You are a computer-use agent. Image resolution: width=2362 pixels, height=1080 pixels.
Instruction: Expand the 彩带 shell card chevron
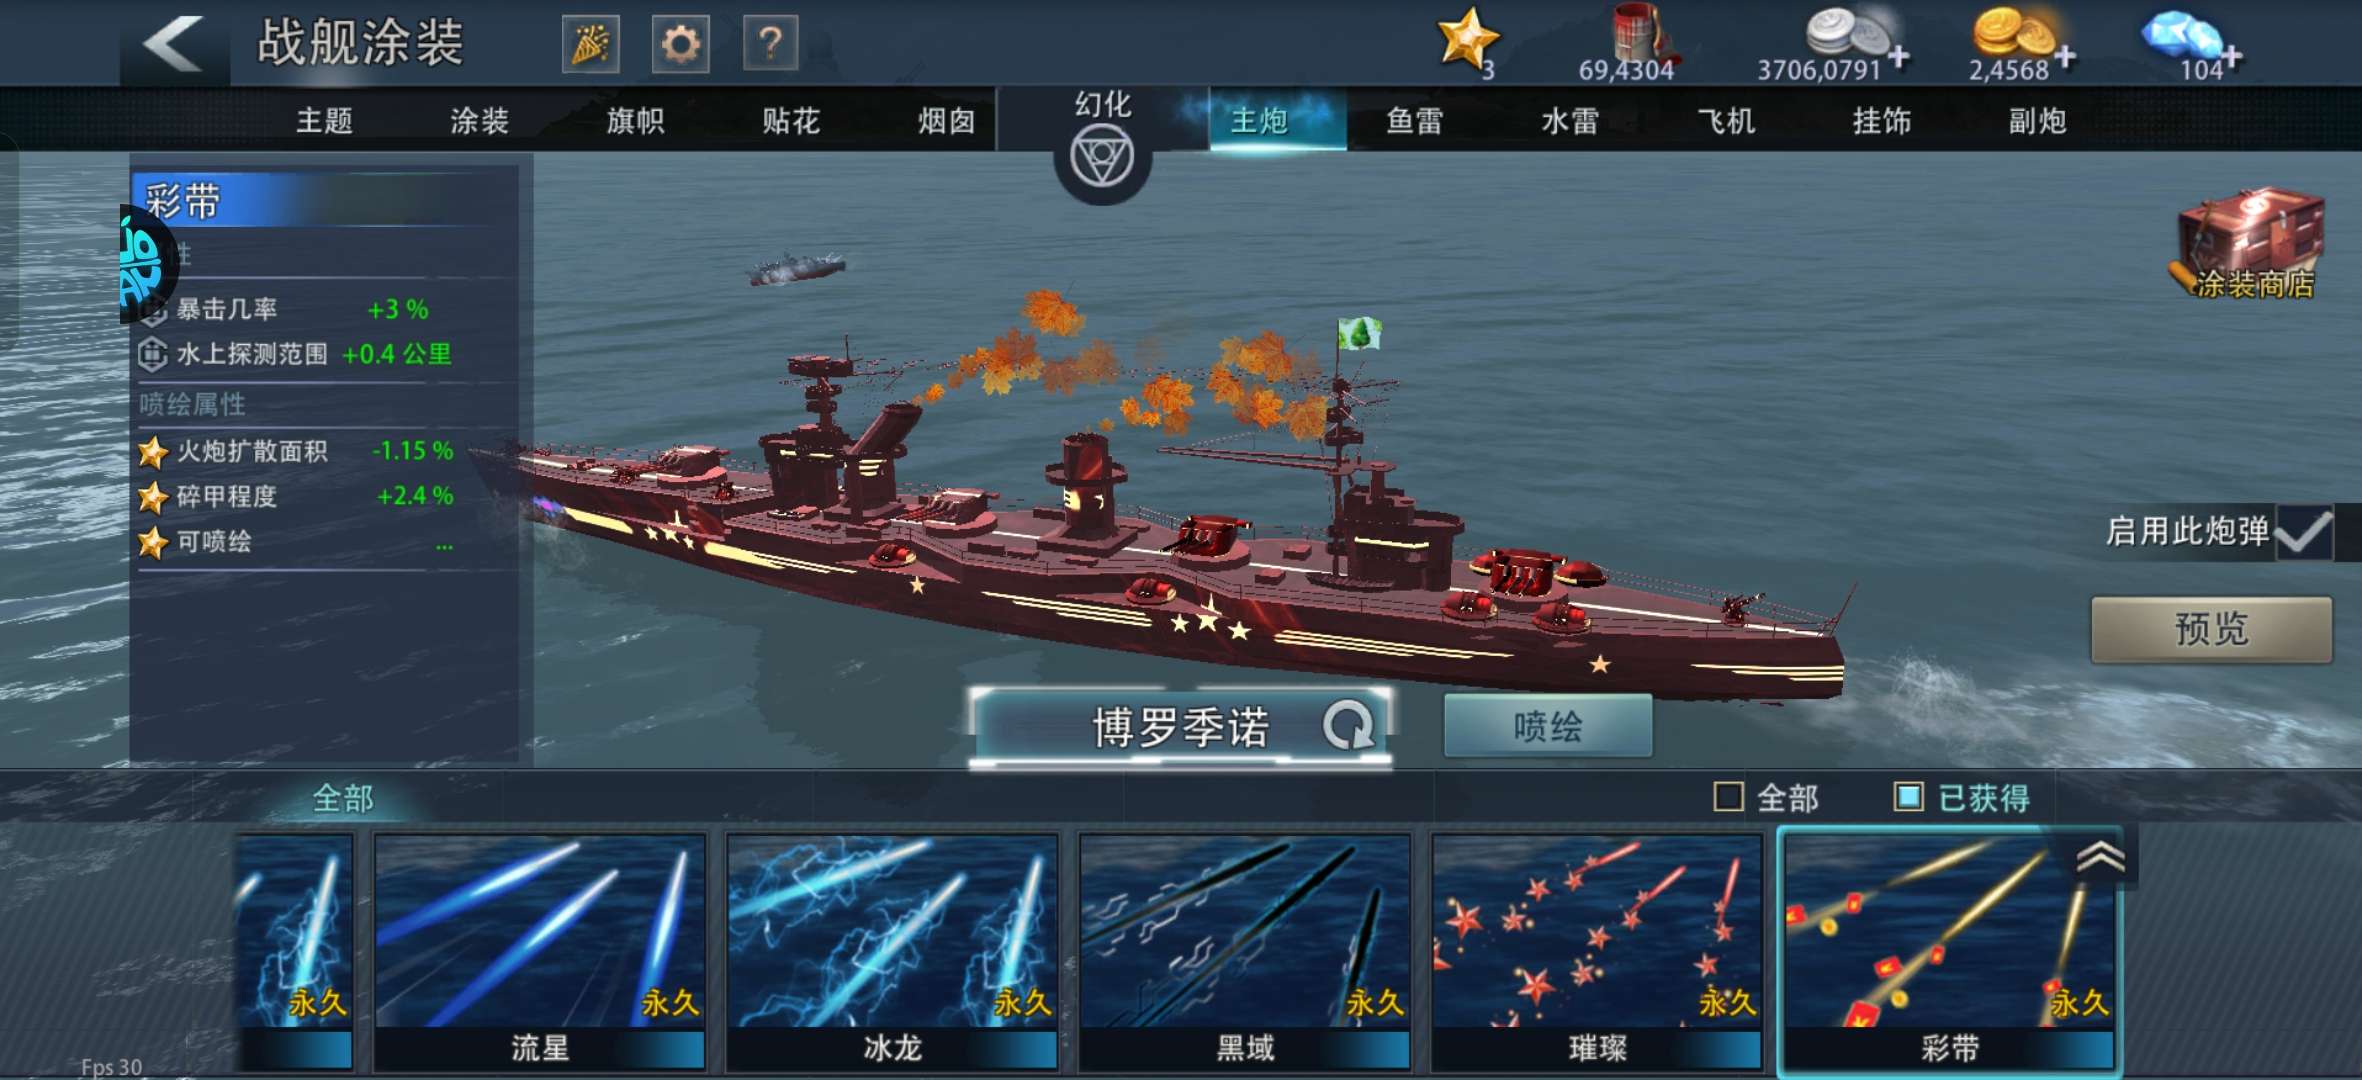tap(2101, 857)
